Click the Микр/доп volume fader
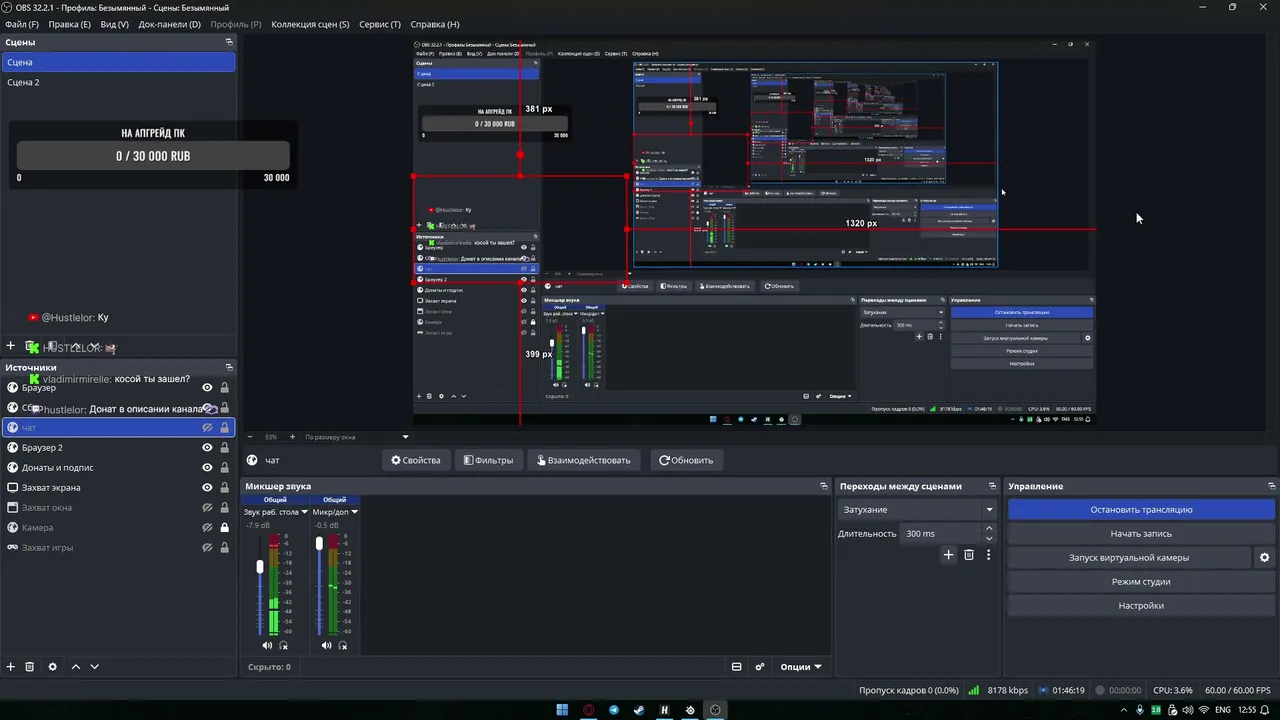 click(319, 544)
